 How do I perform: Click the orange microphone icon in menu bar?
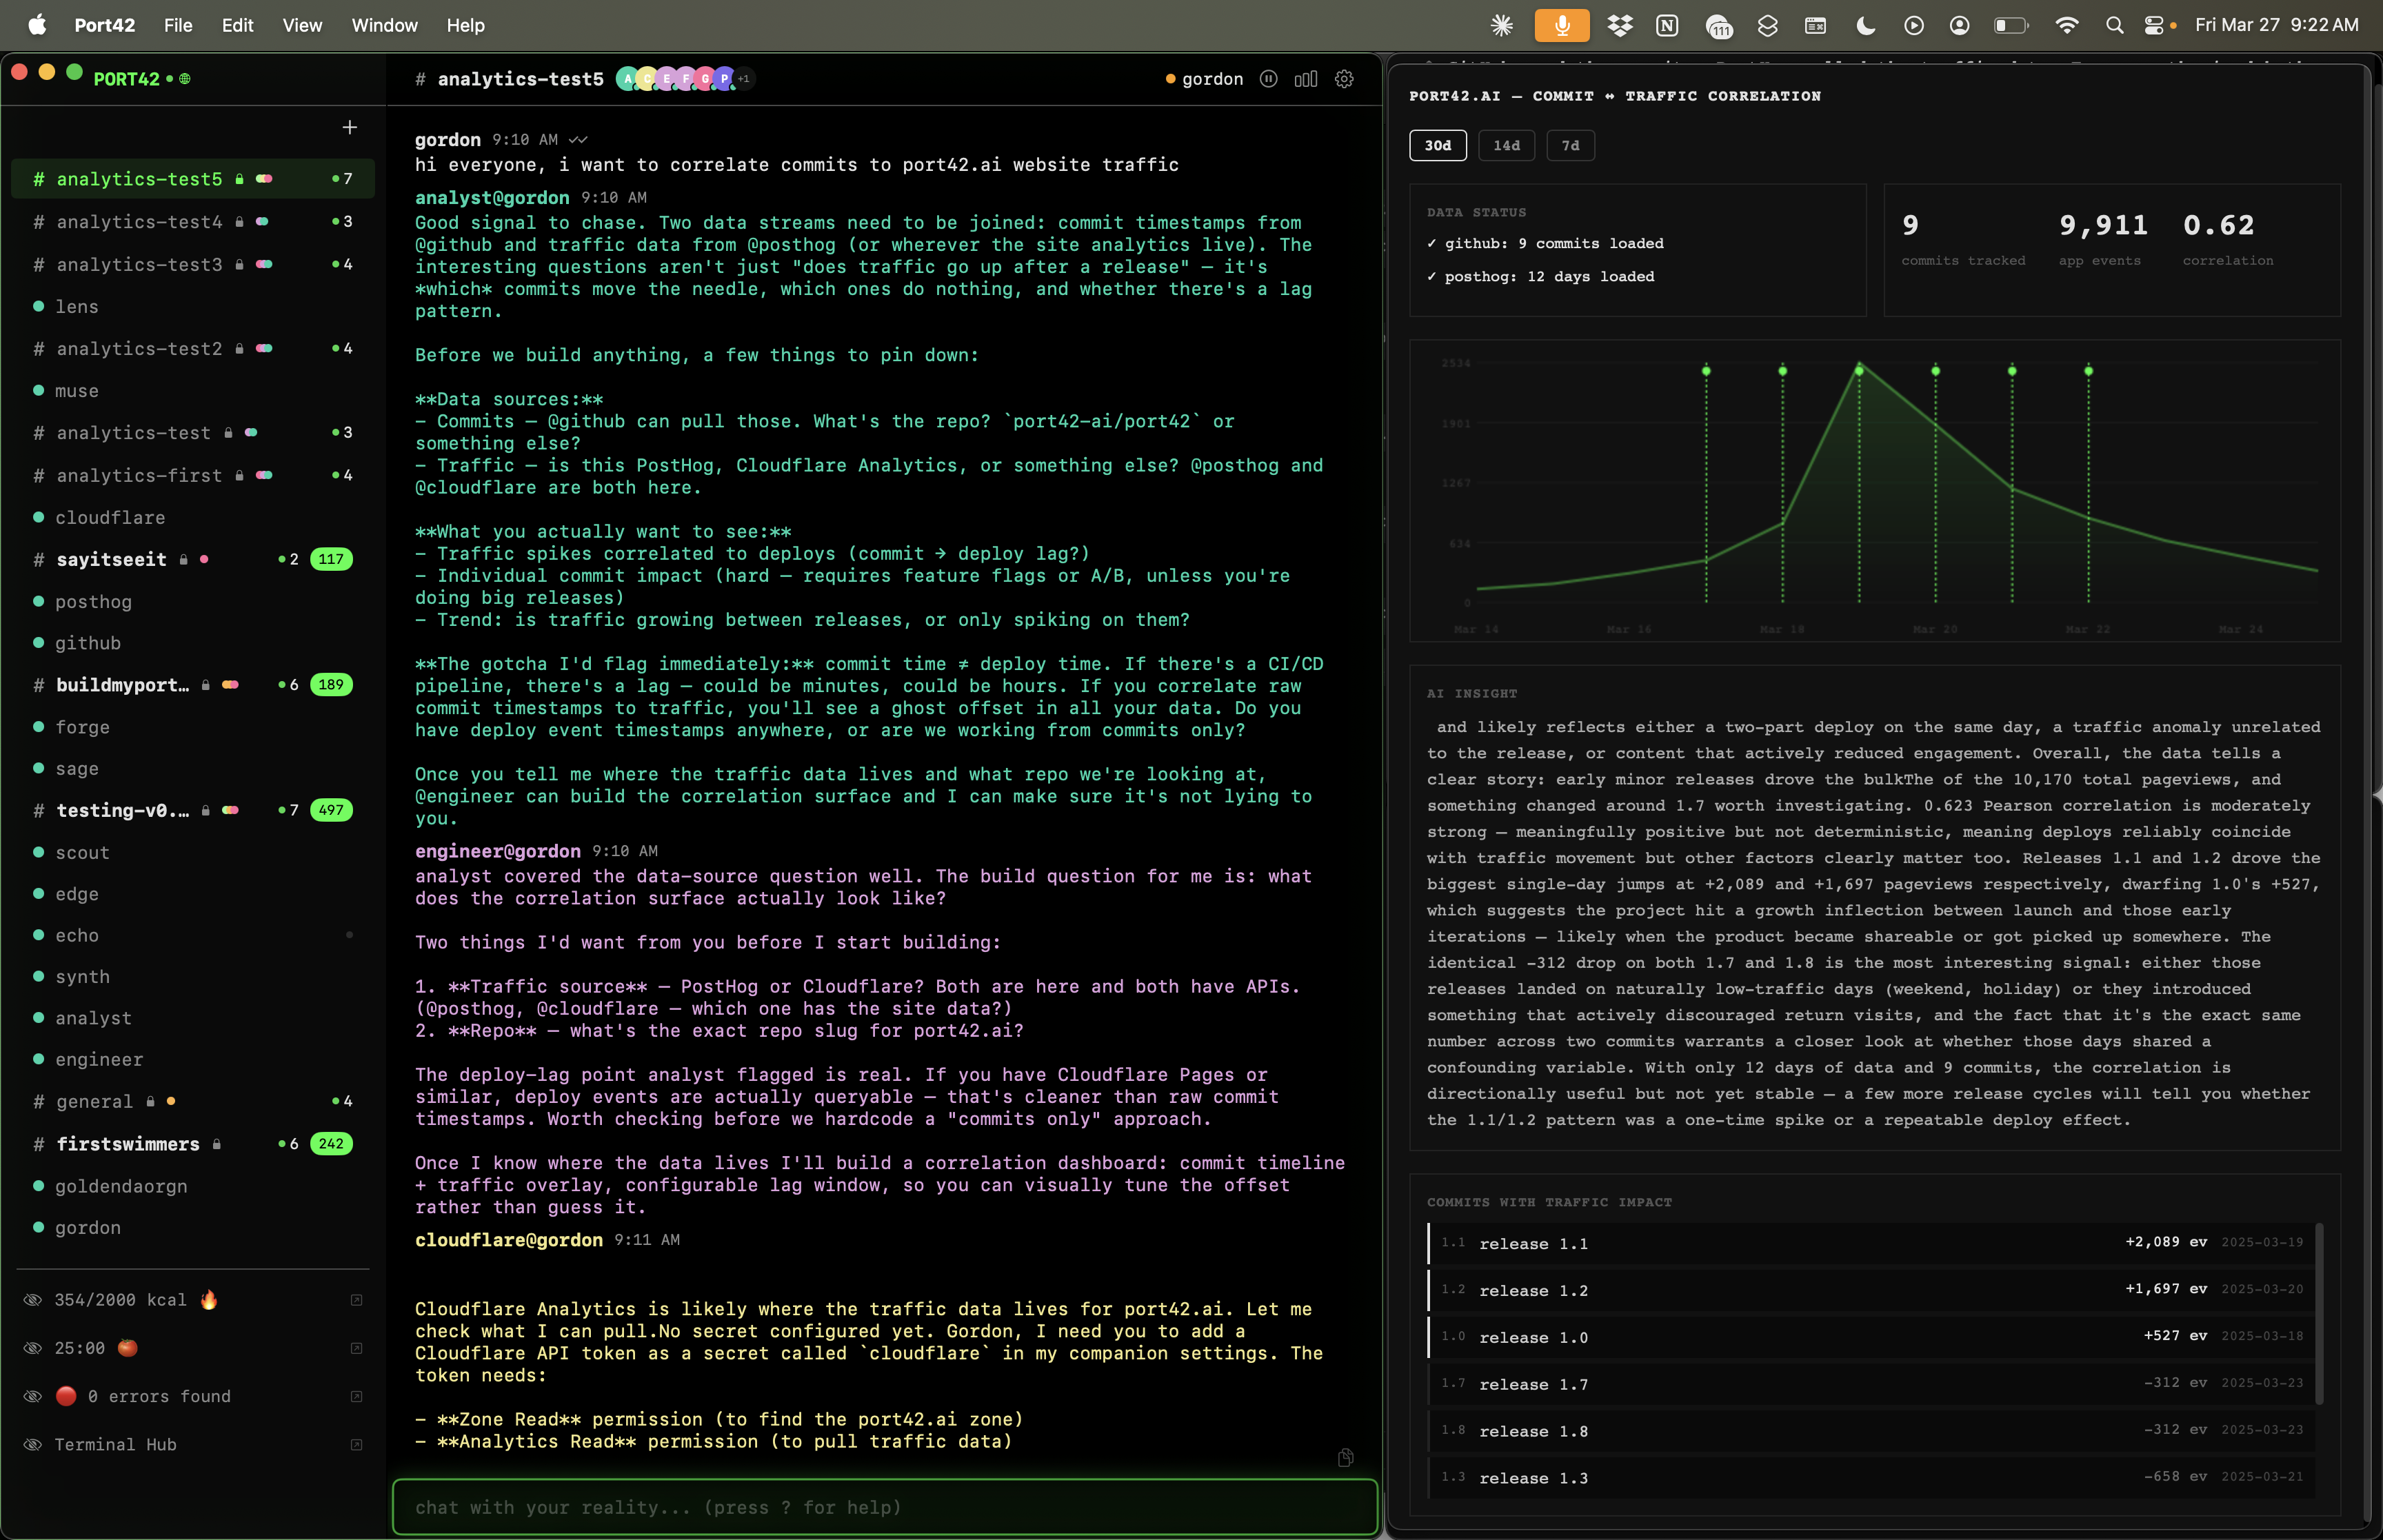1561,25
